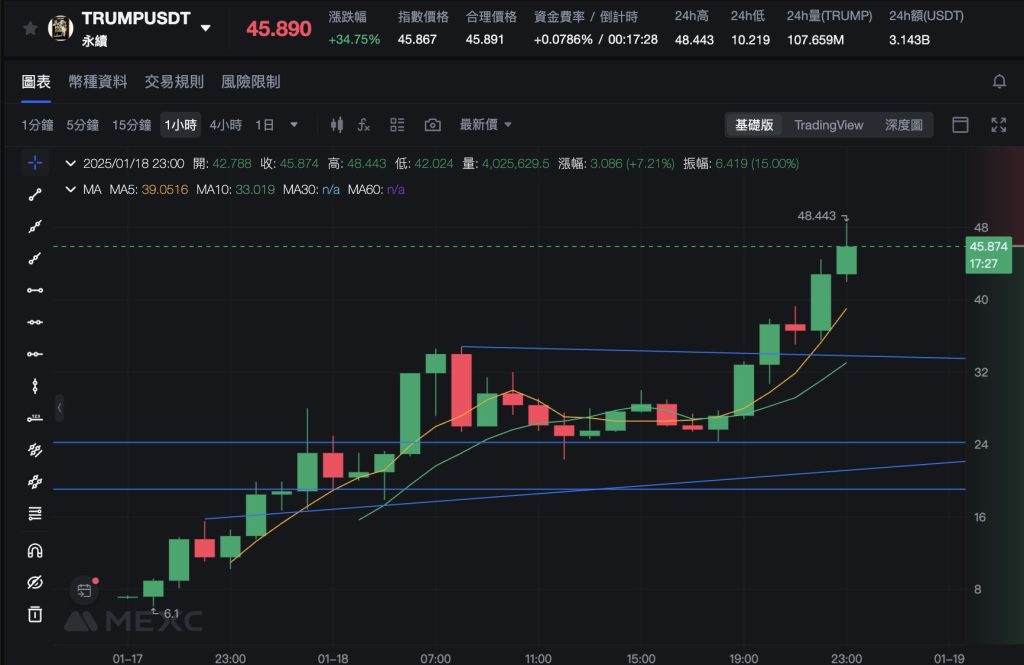Select the vertical line drawing tool
The width and height of the screenshot is (1024, 665).
(x=35, y=386)
